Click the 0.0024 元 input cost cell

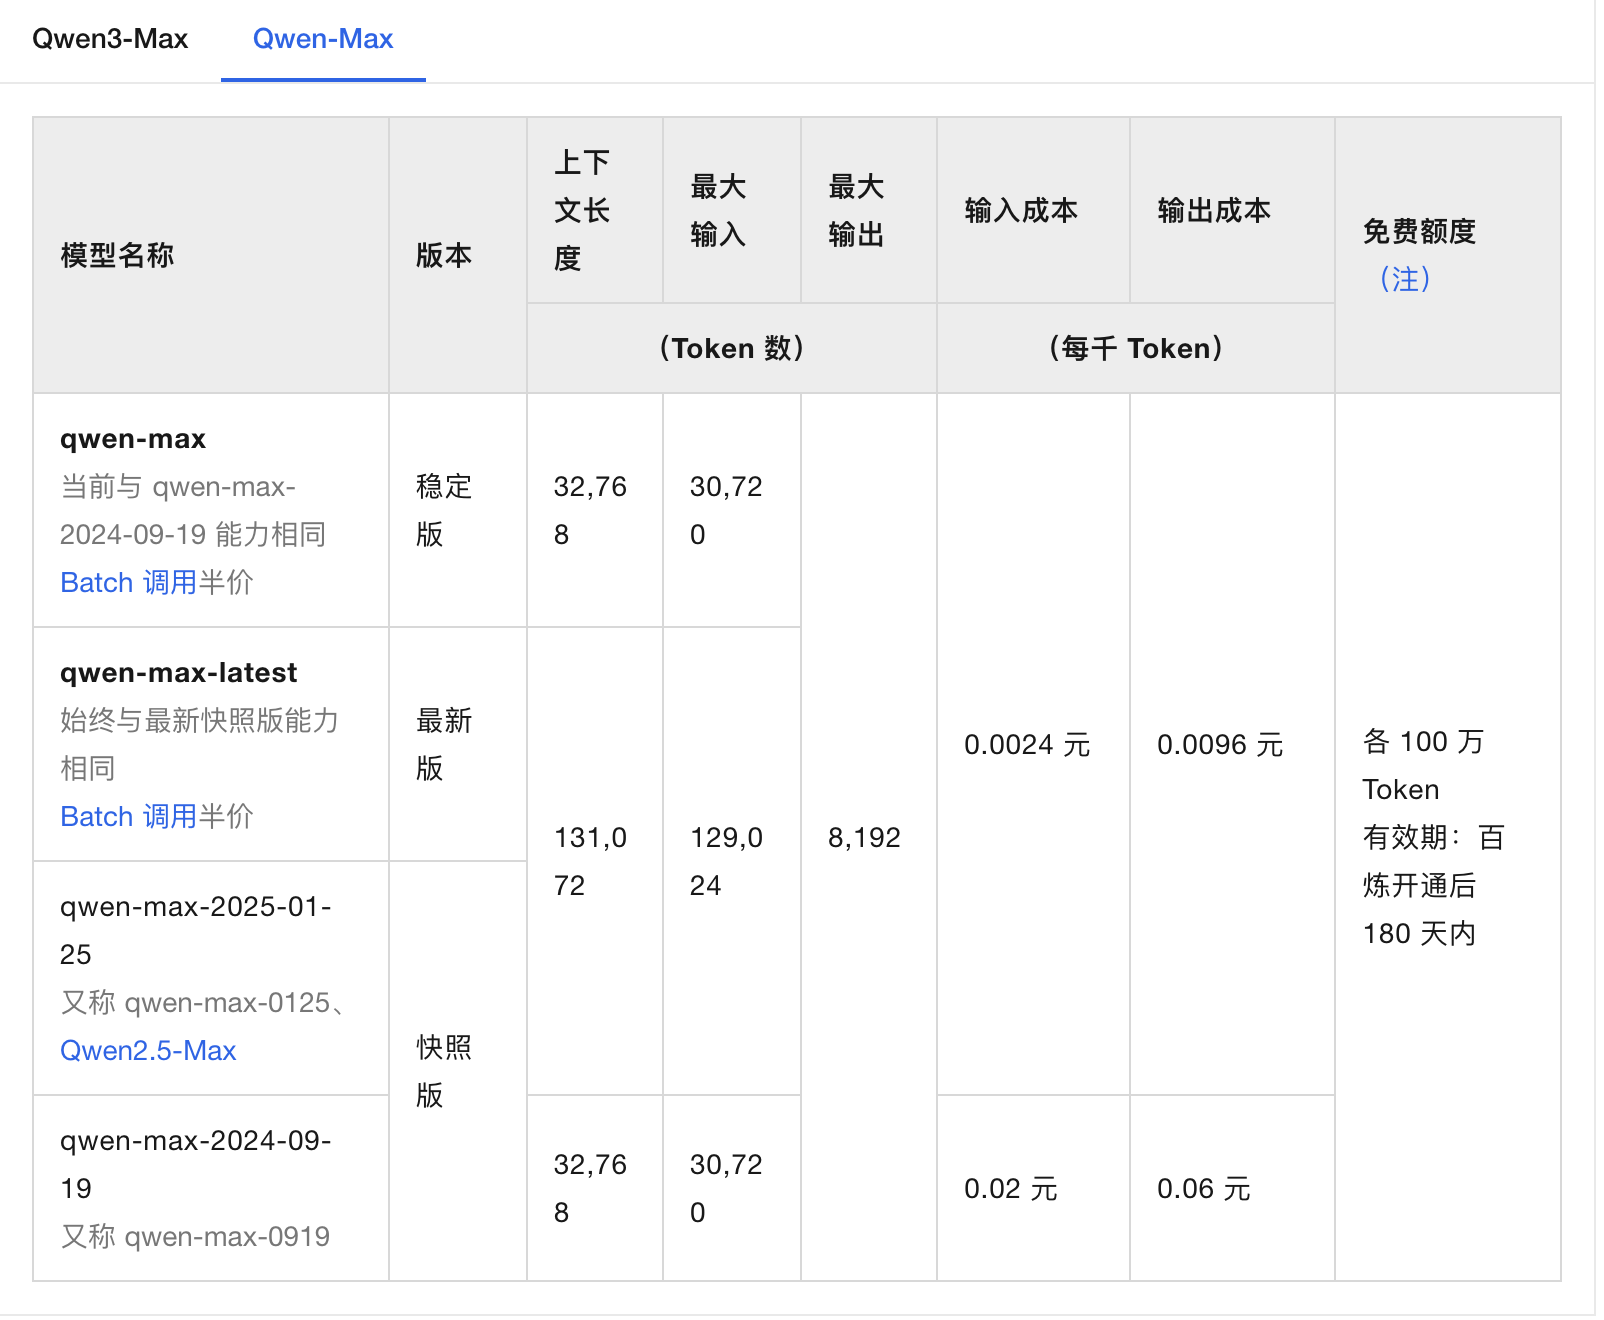(x=1025, y=745)
